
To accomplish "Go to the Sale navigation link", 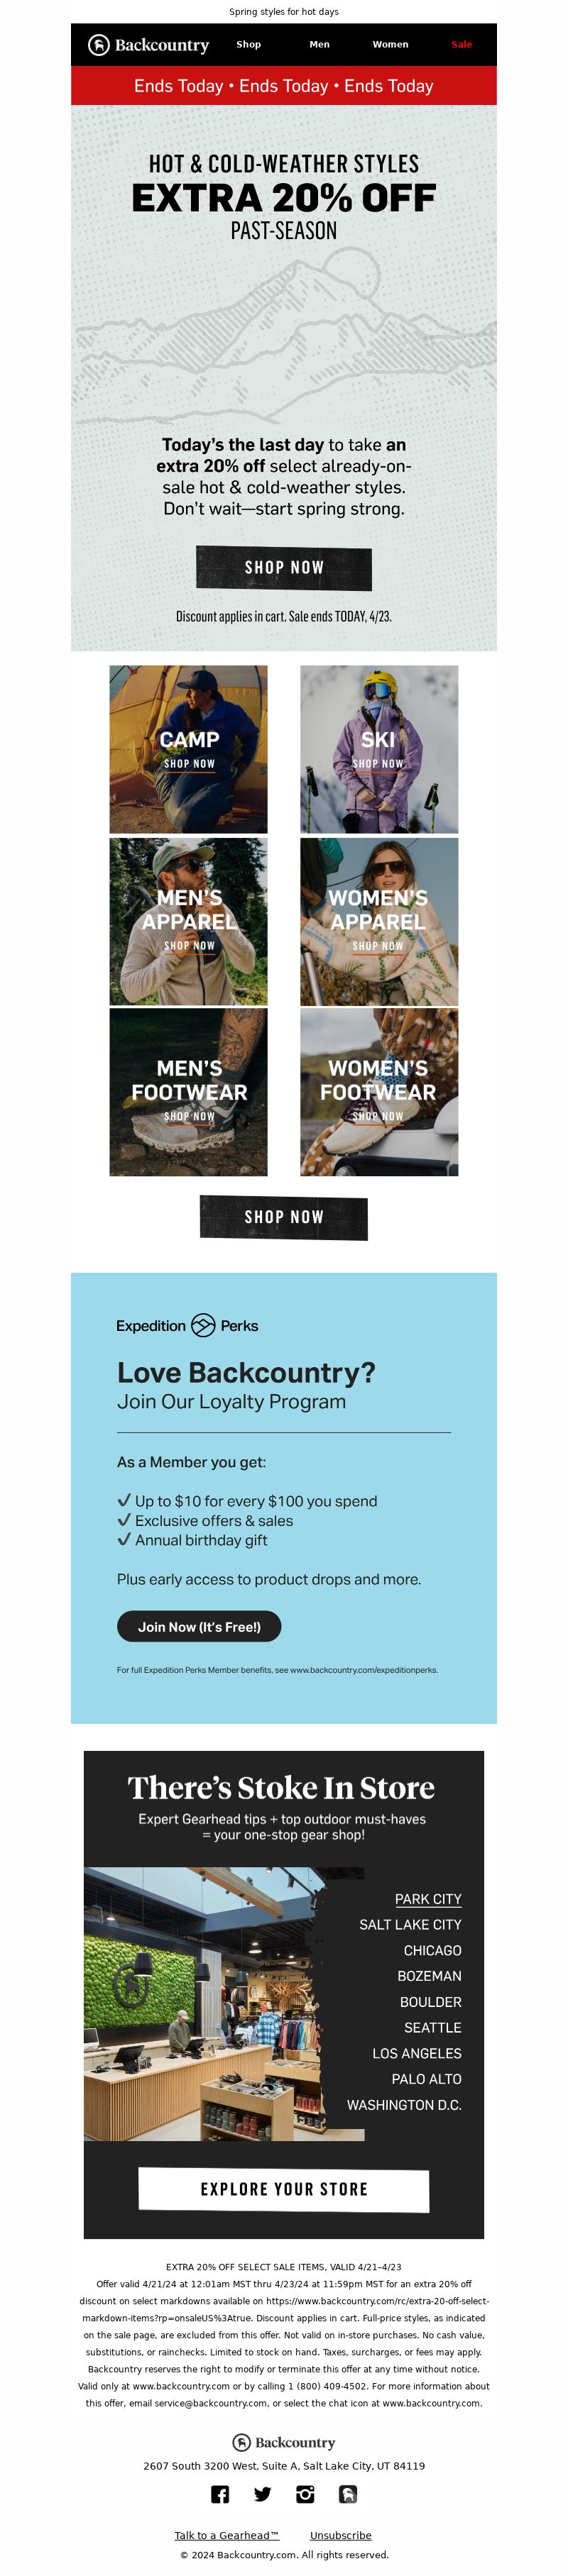I will coord(461,45).
